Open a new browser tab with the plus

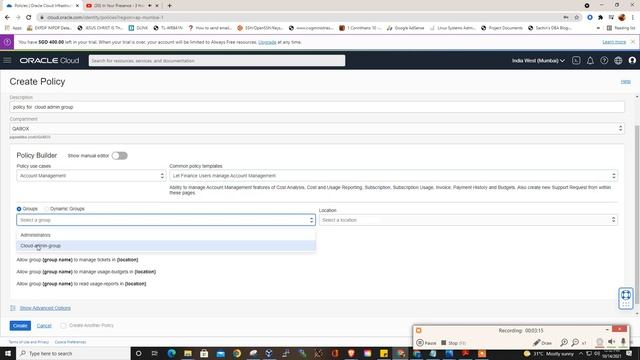click(169, 6)
